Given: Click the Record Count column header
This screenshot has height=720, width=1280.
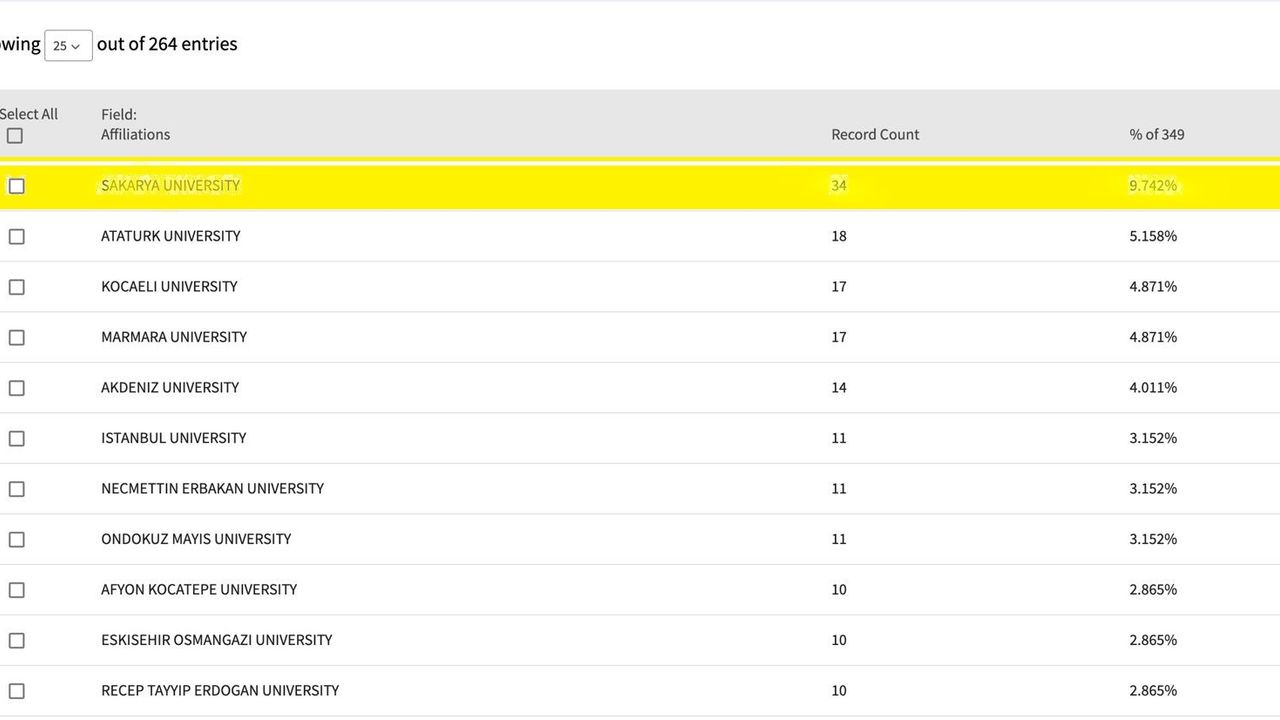Looking at the screenshot, I should click(x=875, y=135).
